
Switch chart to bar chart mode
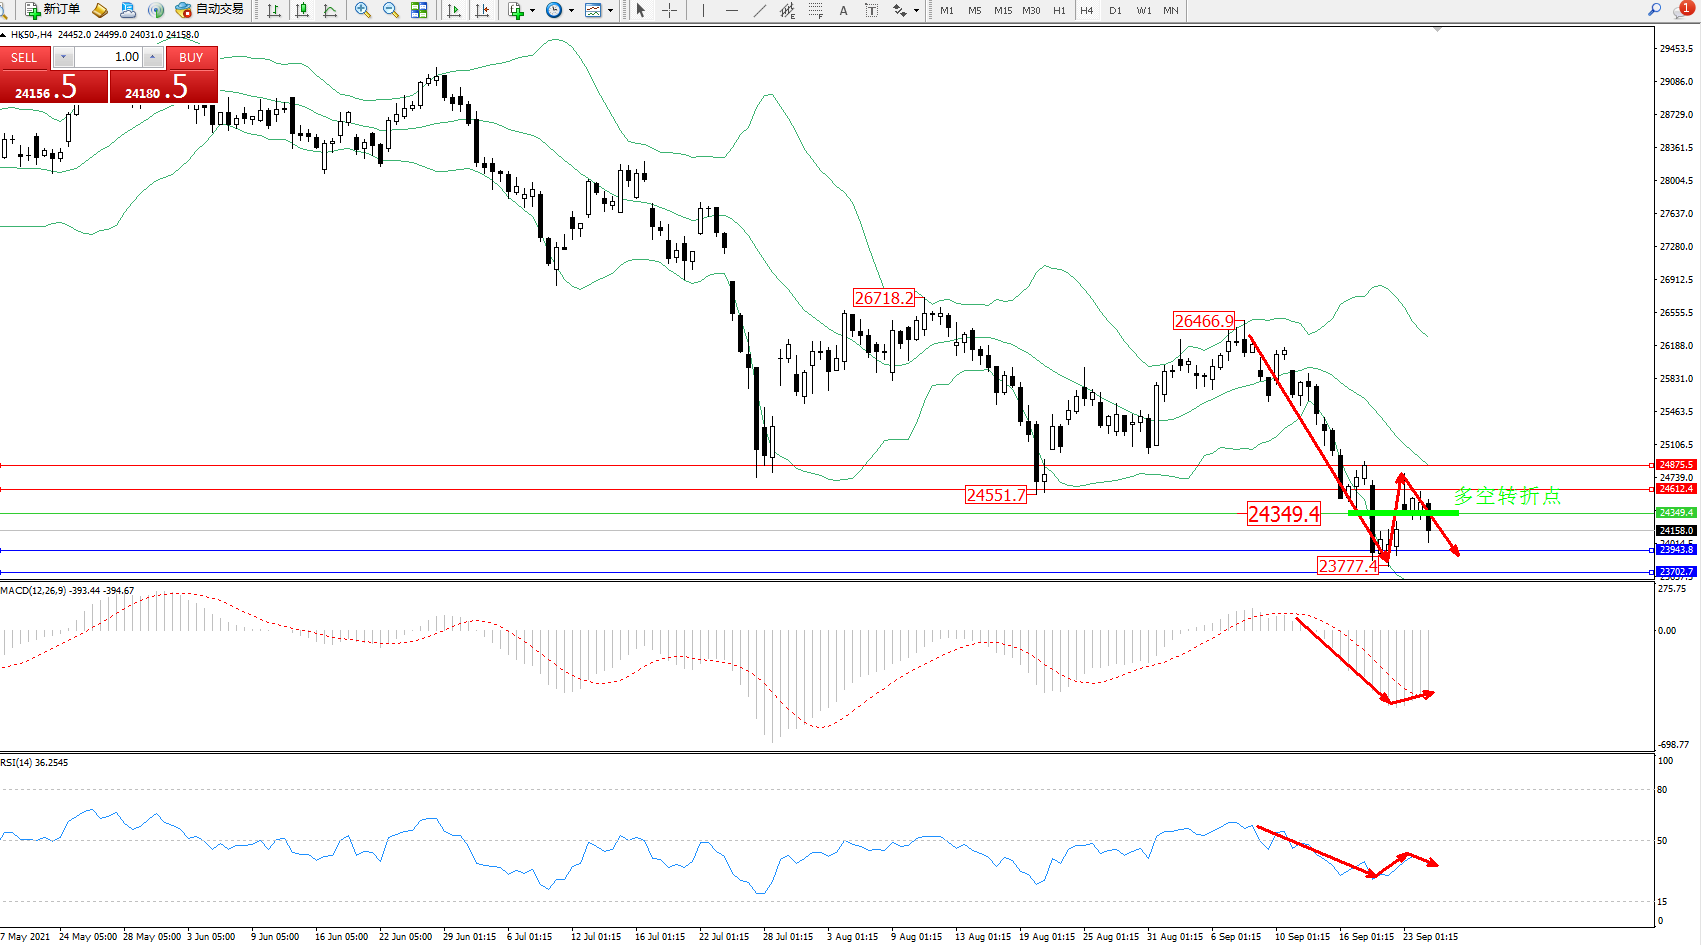point(274,10)
